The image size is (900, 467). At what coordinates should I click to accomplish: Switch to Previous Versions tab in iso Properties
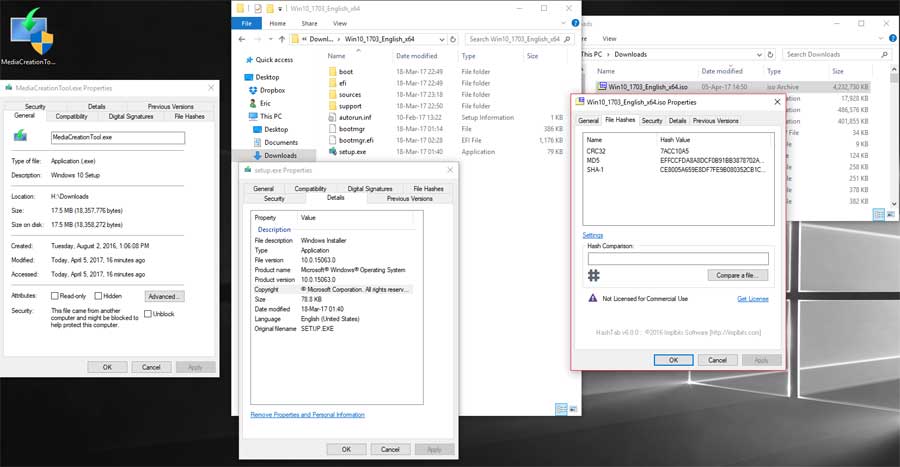715,120
